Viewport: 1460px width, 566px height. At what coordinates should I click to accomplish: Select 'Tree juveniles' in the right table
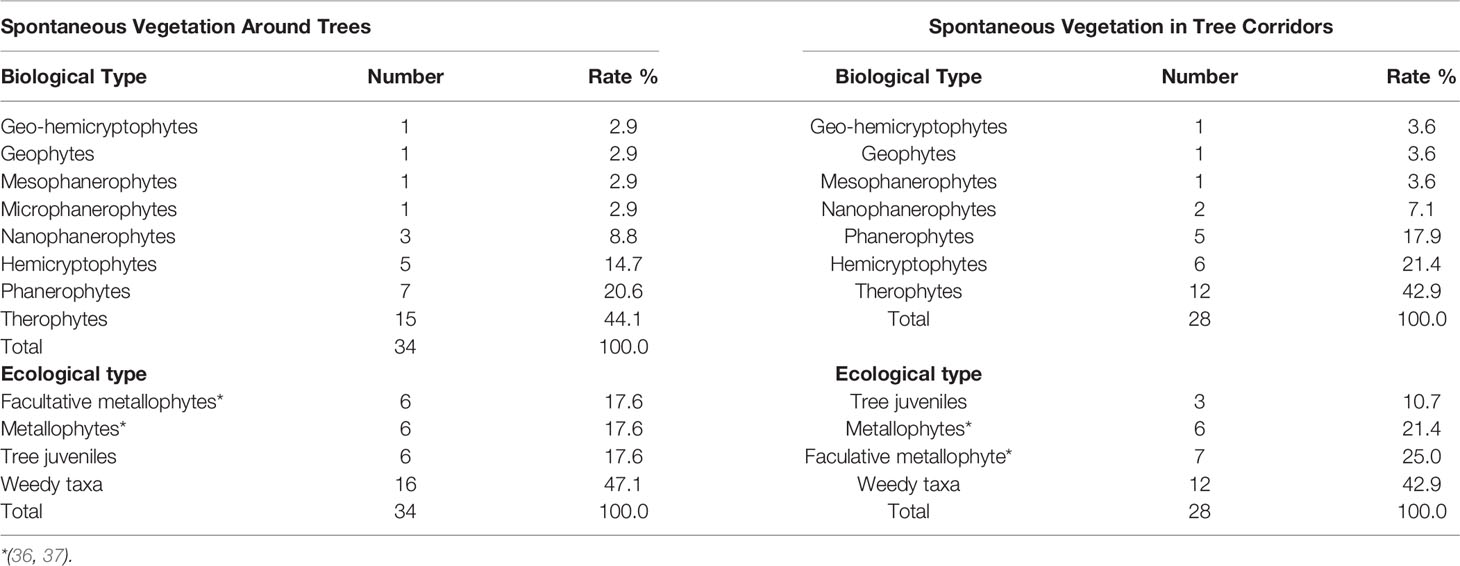(x=909, y=401)
